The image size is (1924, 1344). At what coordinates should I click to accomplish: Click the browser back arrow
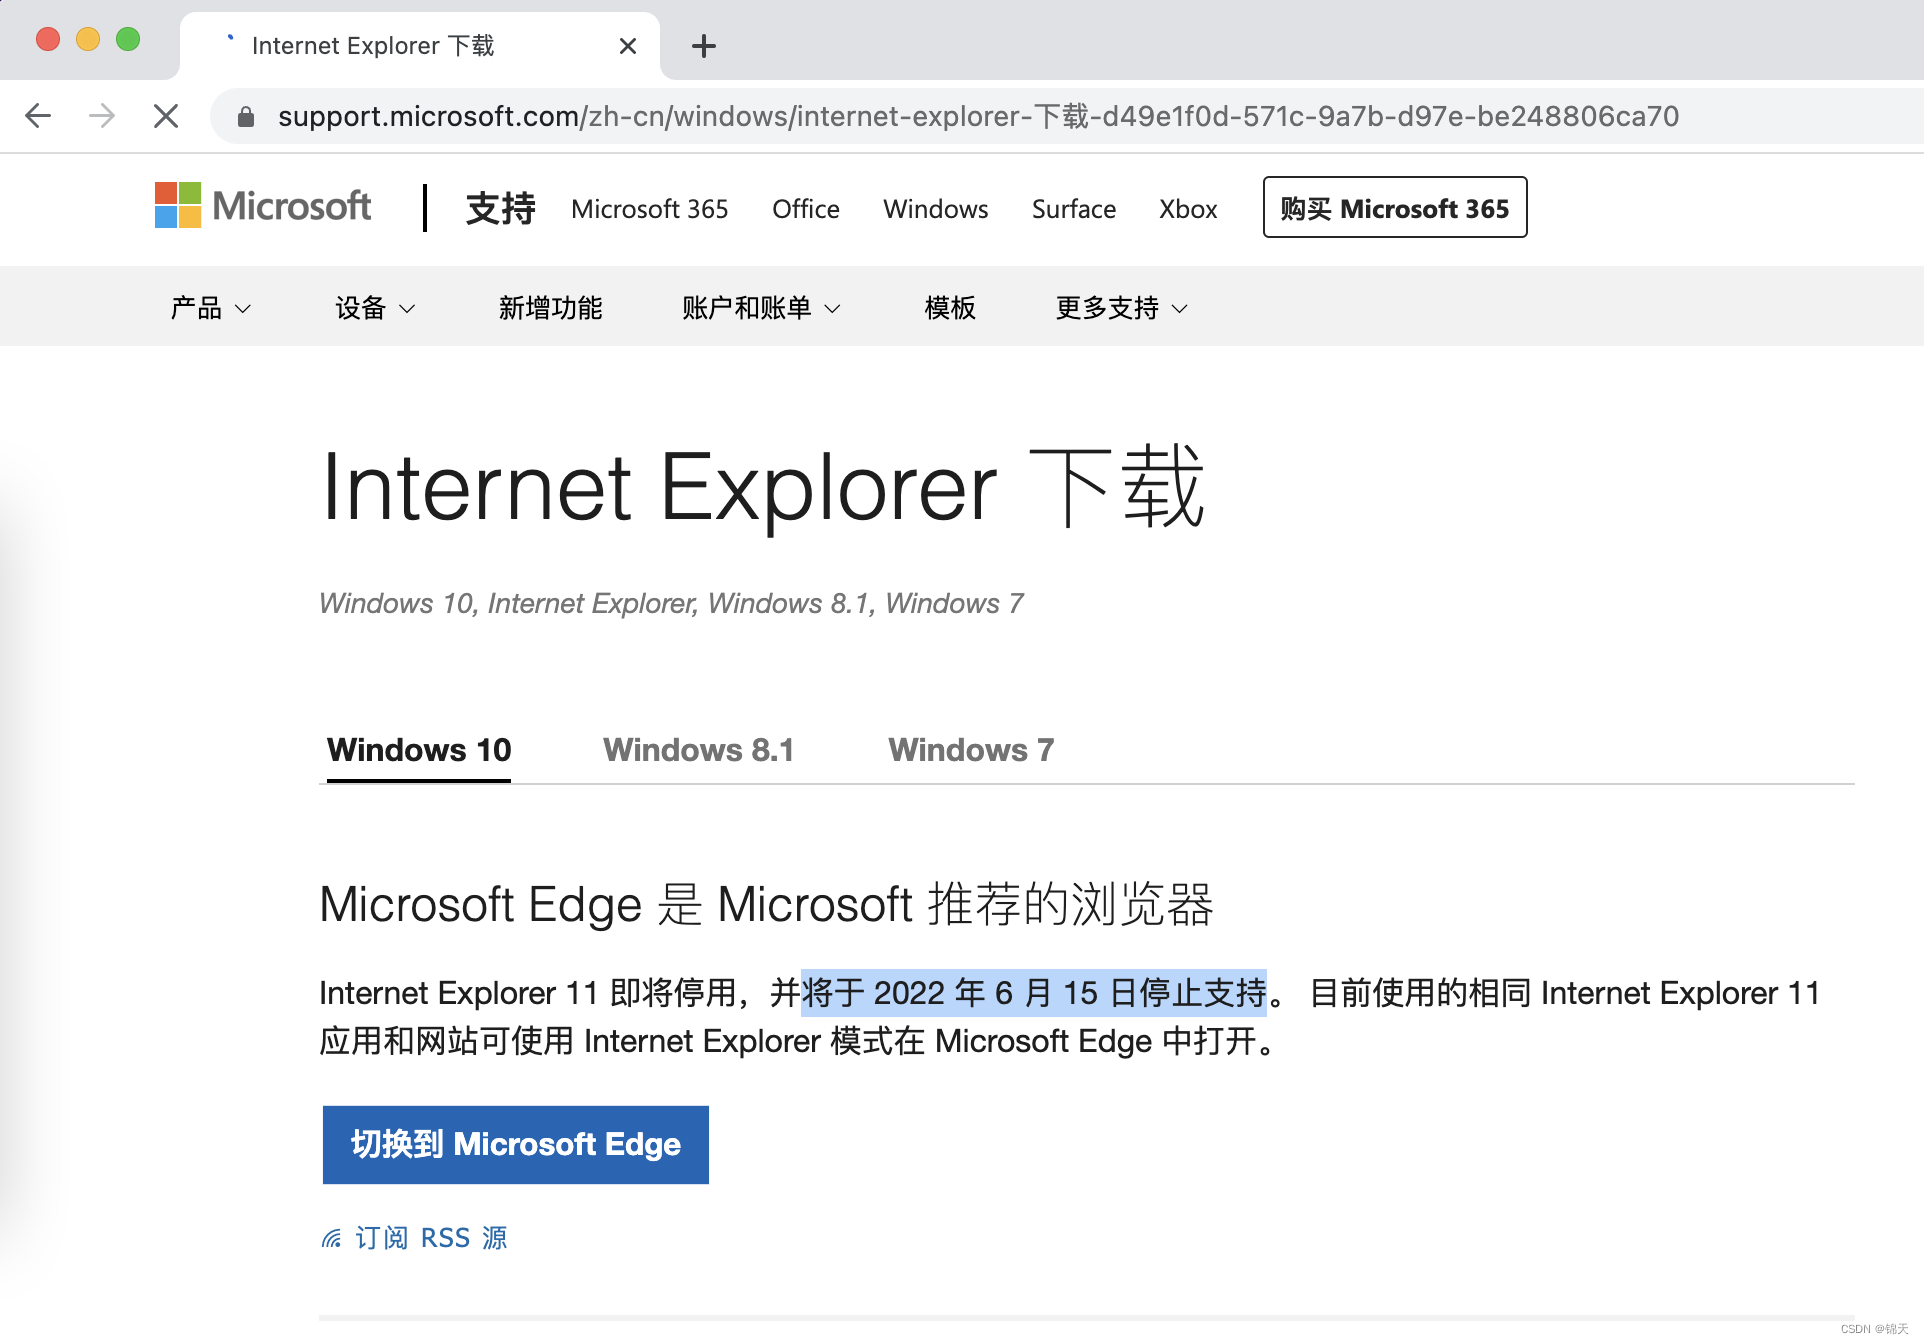pyautogui.click(x=38, y=116)
